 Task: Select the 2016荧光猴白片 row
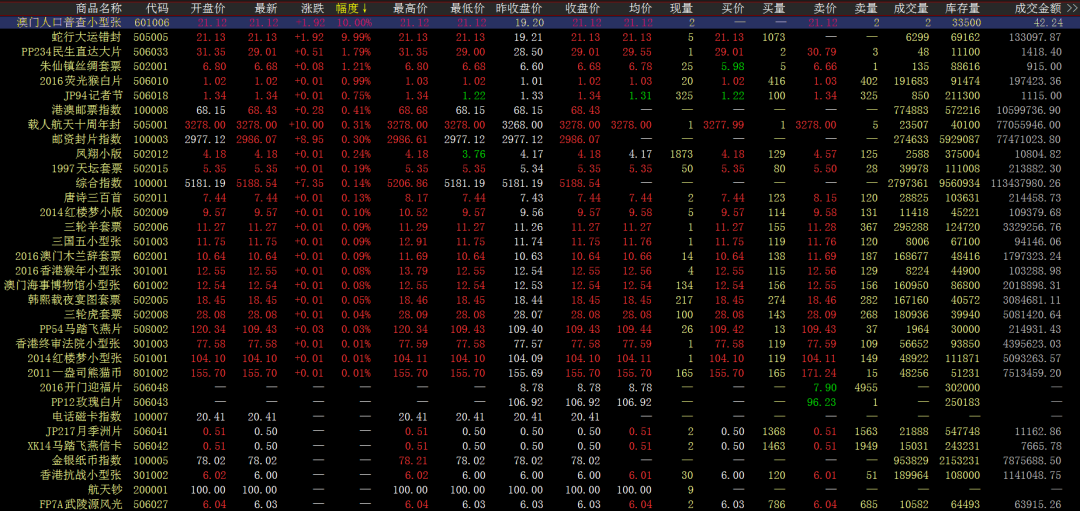coord(540,81)
